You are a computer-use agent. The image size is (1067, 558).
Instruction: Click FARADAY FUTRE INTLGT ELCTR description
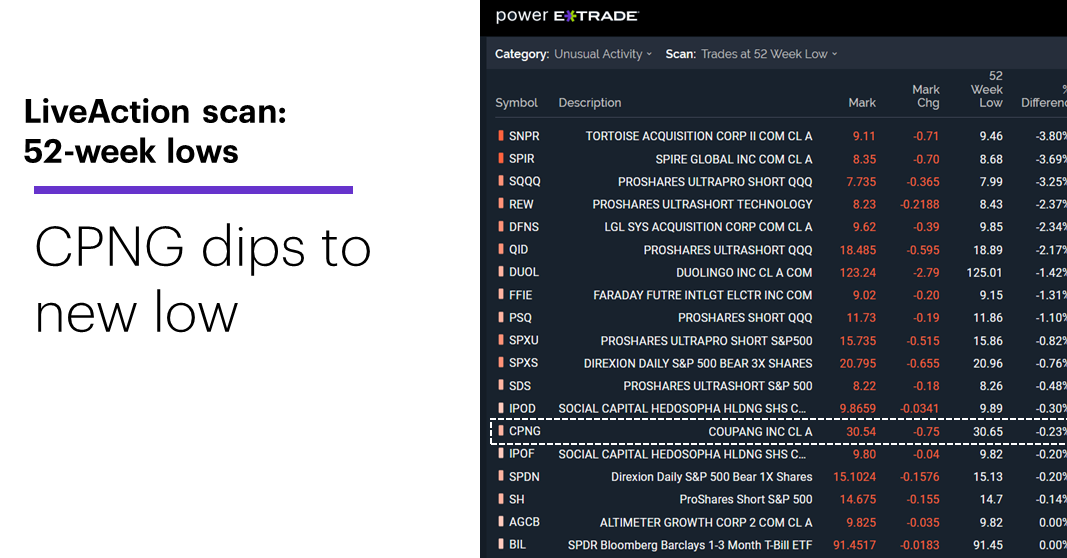point(702,295)
